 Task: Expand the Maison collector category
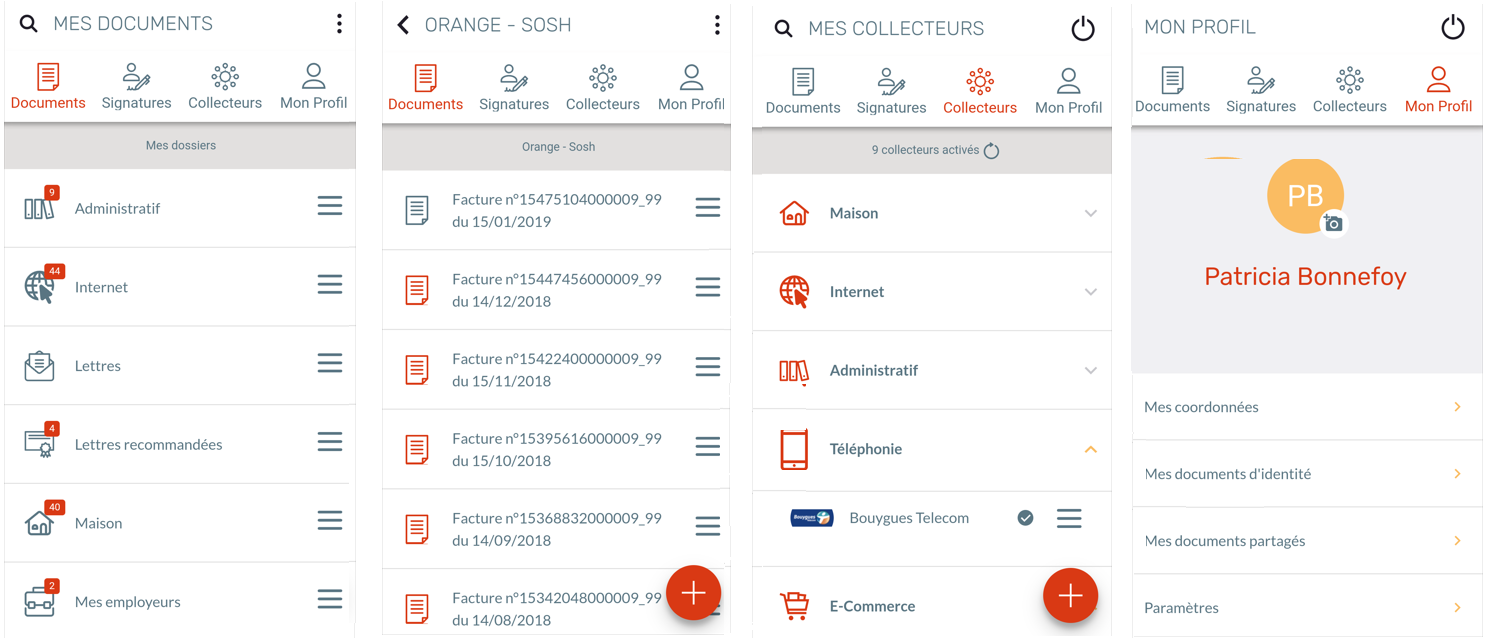pyautogui.click(x=1090, y=213)
